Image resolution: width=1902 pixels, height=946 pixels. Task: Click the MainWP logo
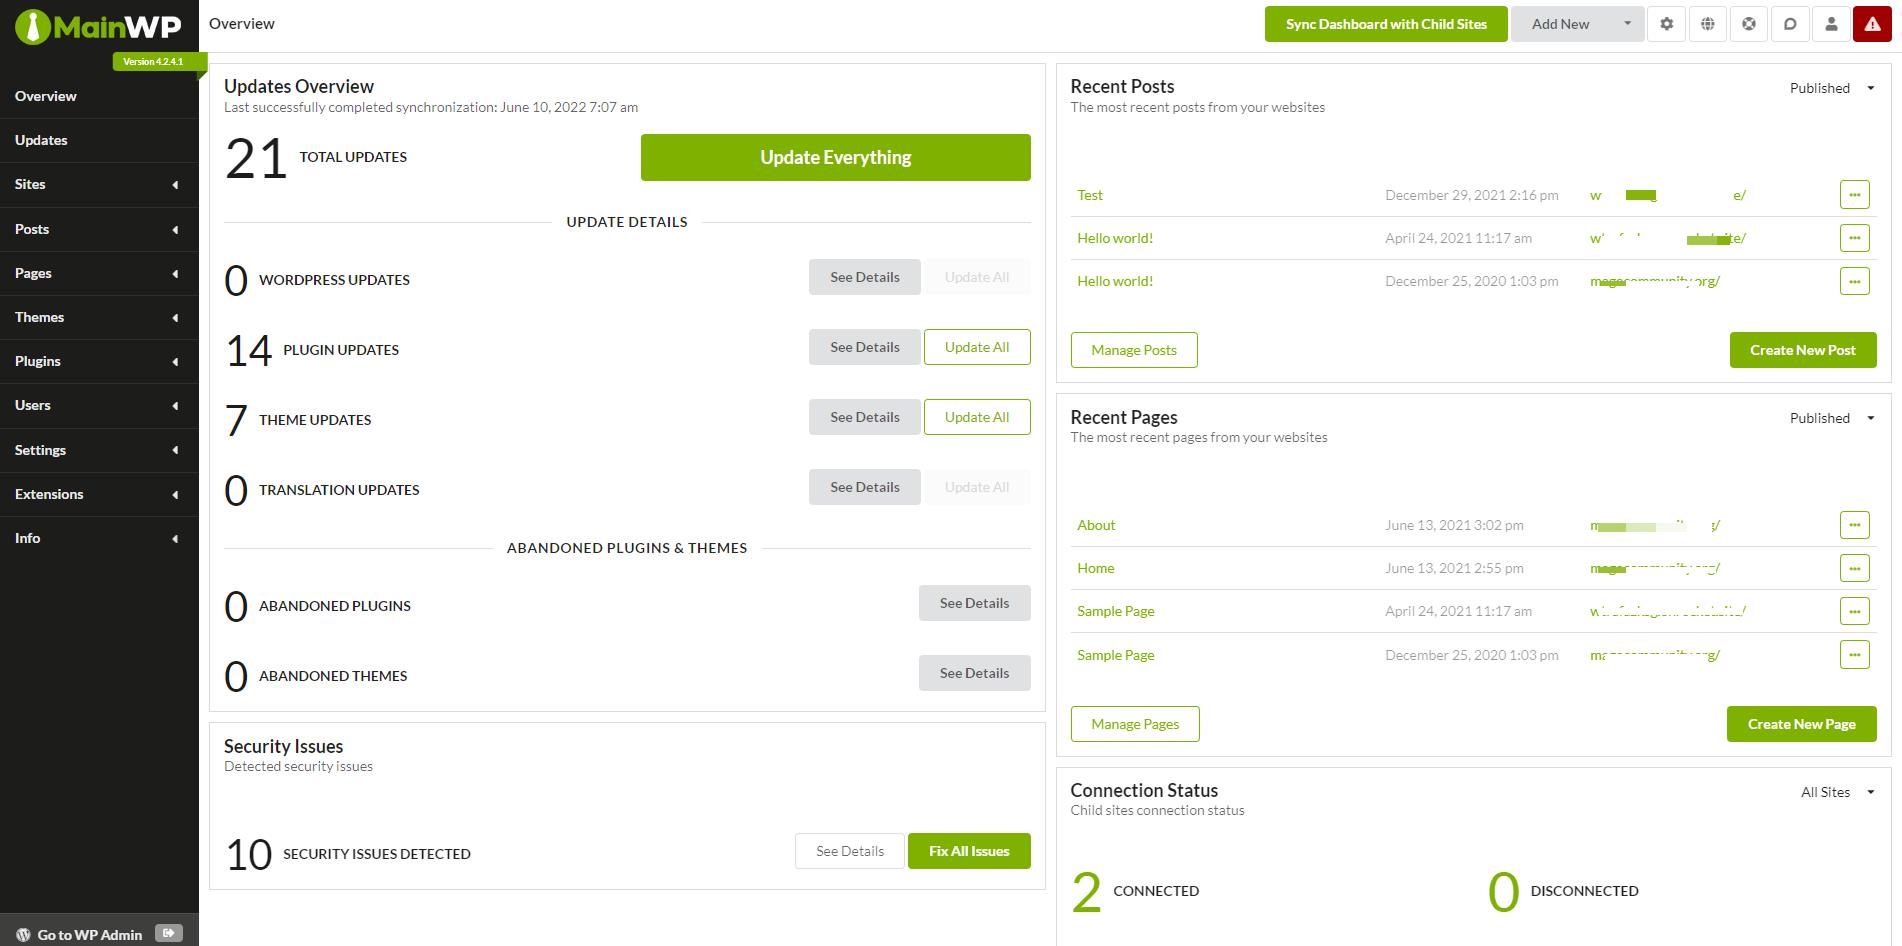[98, 27]
